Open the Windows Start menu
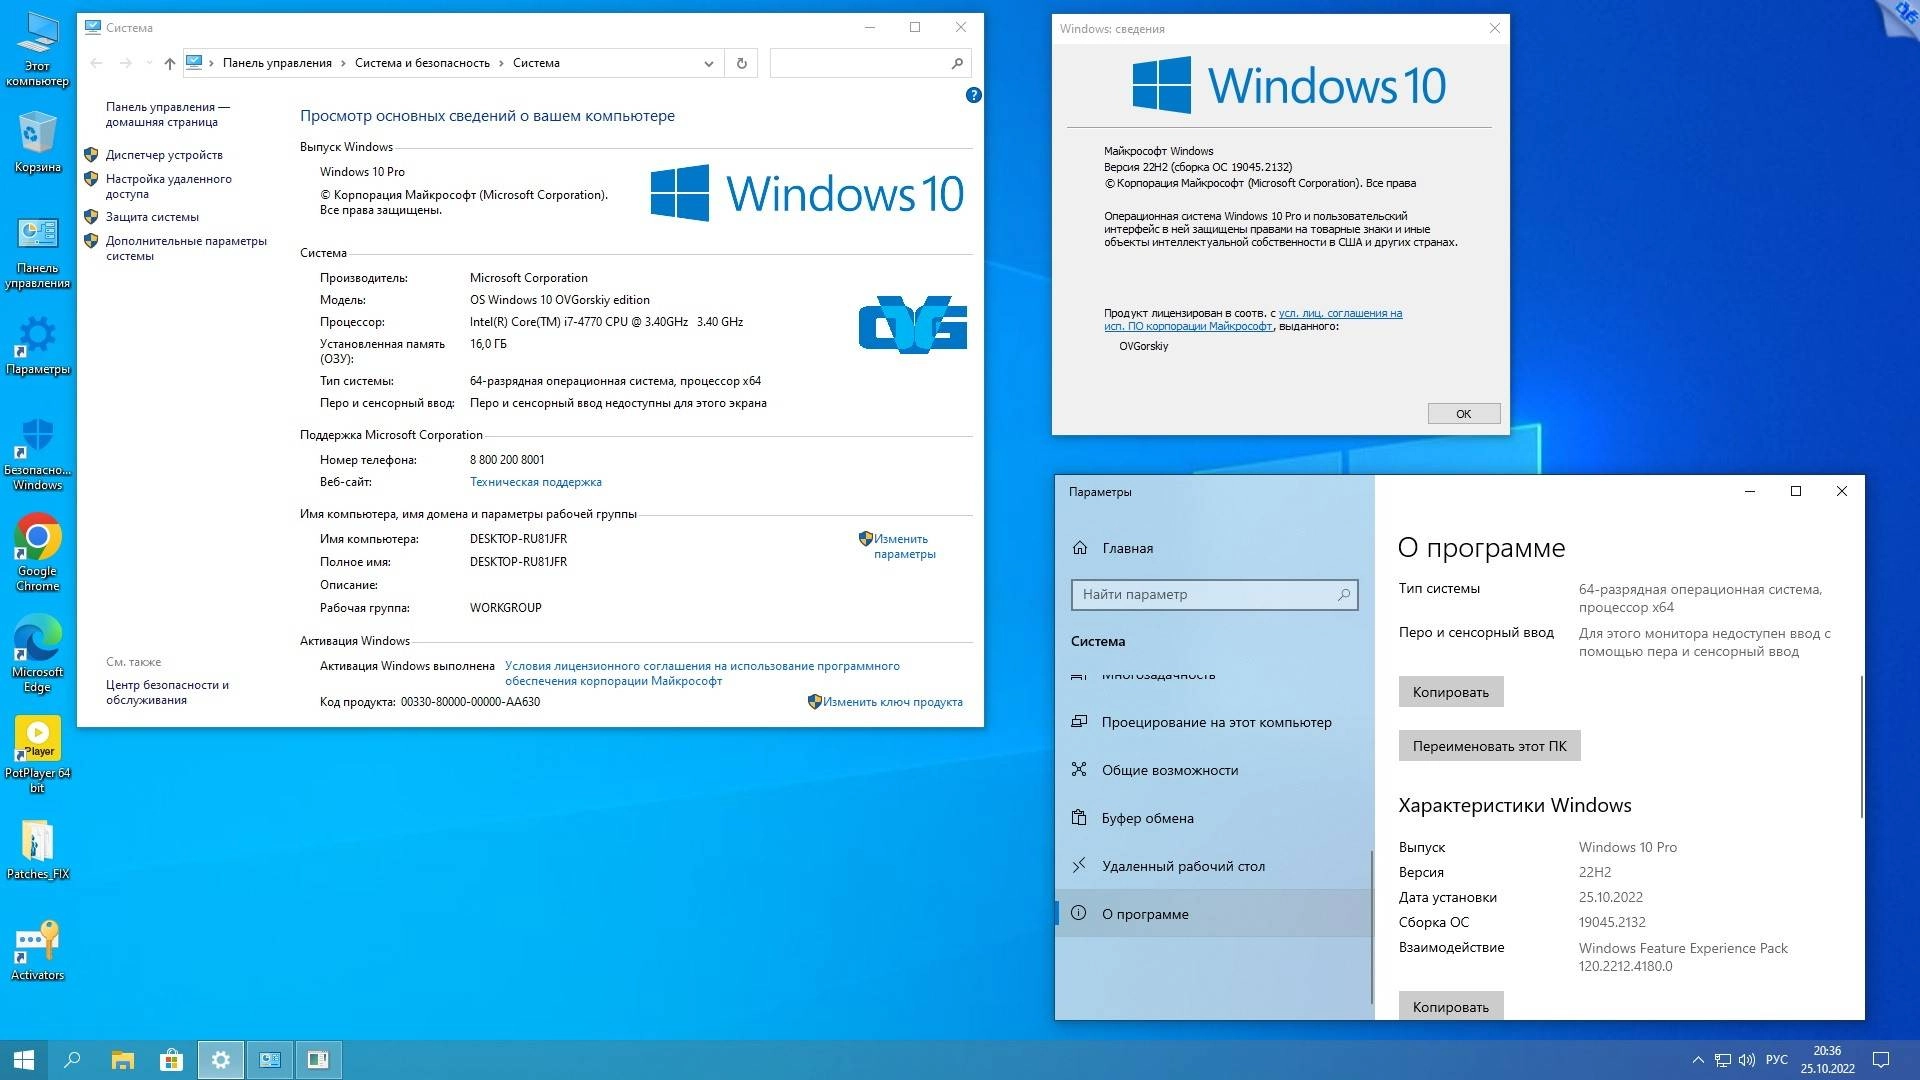The width and height of the screenshot is (1920, 1080). click(24, 1060)
